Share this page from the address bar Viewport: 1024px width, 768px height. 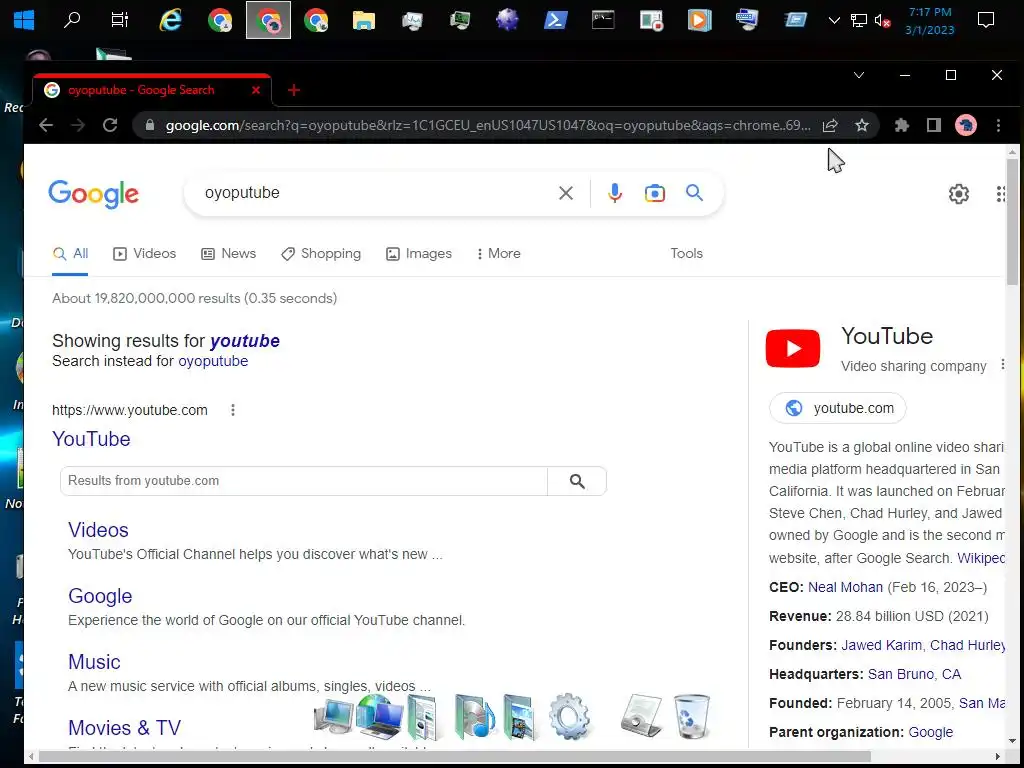coord(830,125)
